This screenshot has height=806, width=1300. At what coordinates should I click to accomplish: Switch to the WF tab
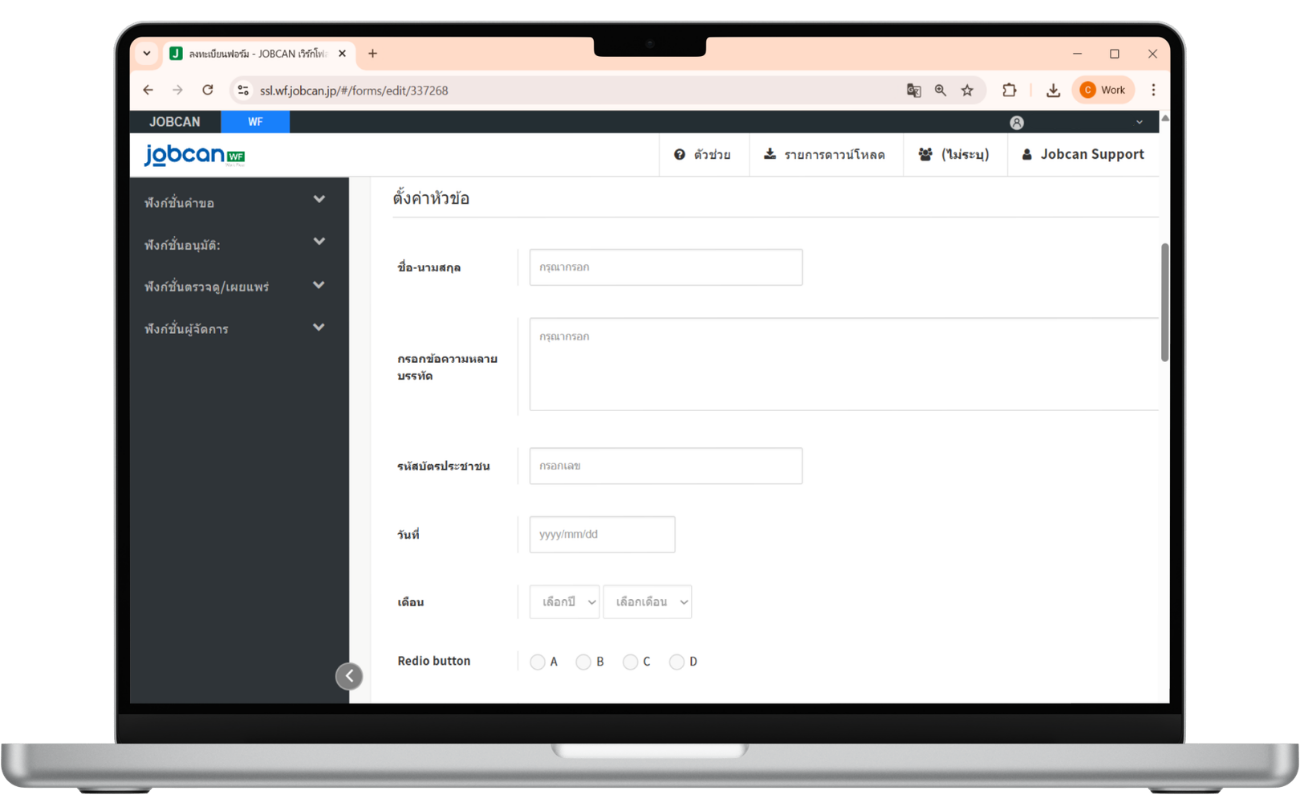tap(255, 122)
